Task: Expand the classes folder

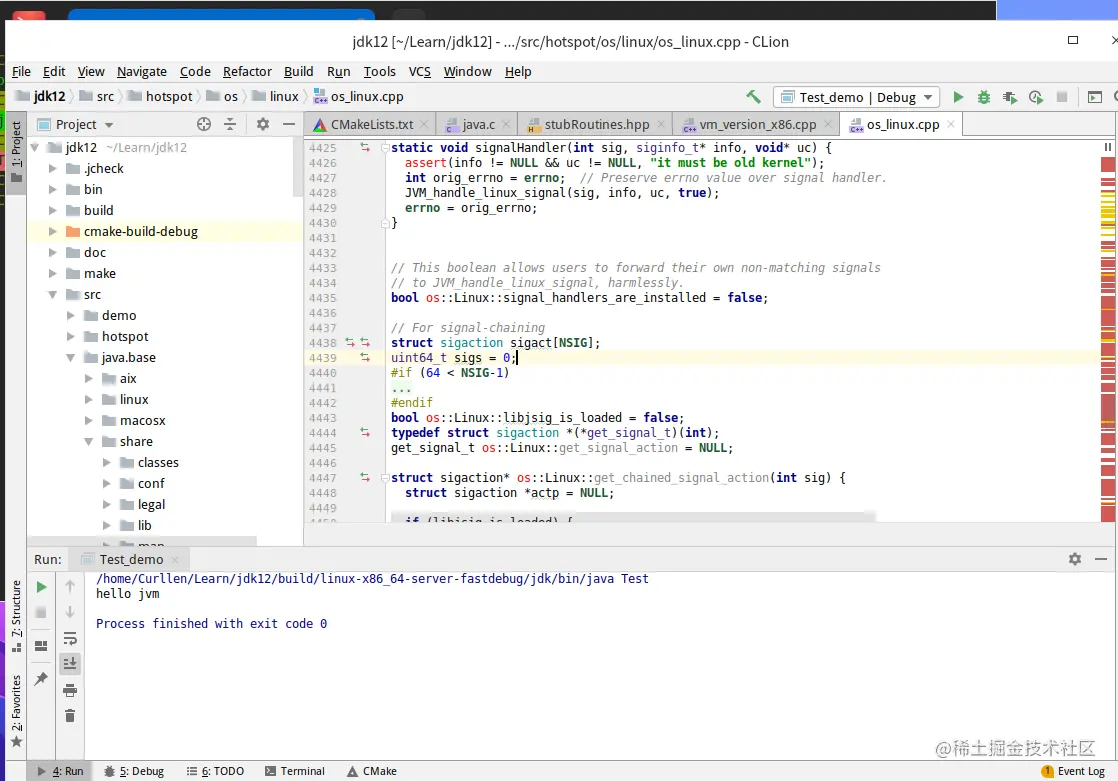Action: [x=106, y=462]
